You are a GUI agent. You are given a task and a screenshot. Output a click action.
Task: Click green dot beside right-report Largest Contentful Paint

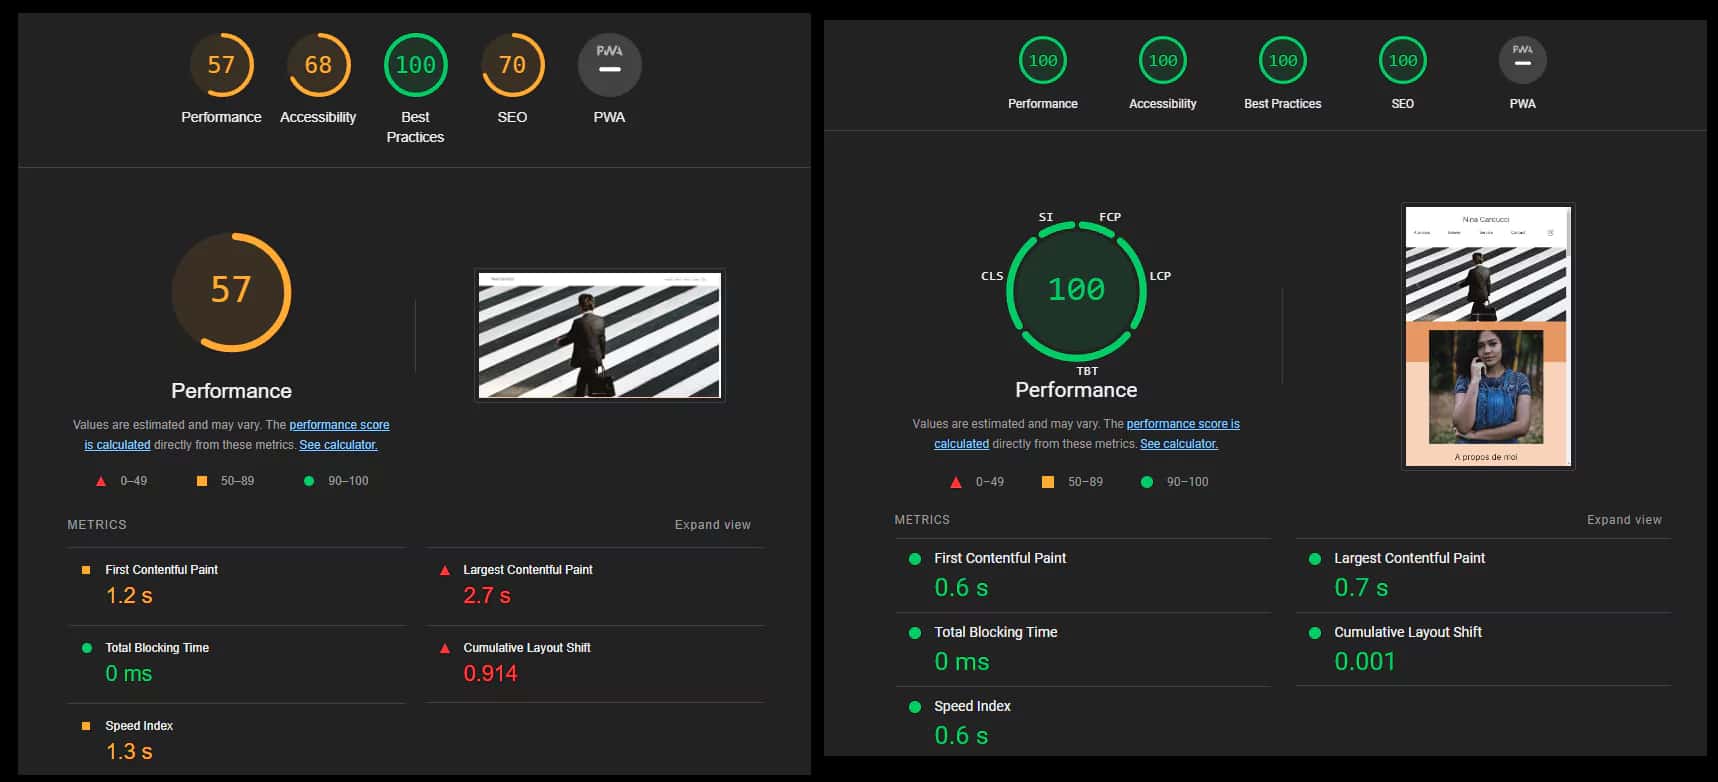point(1314,559)
